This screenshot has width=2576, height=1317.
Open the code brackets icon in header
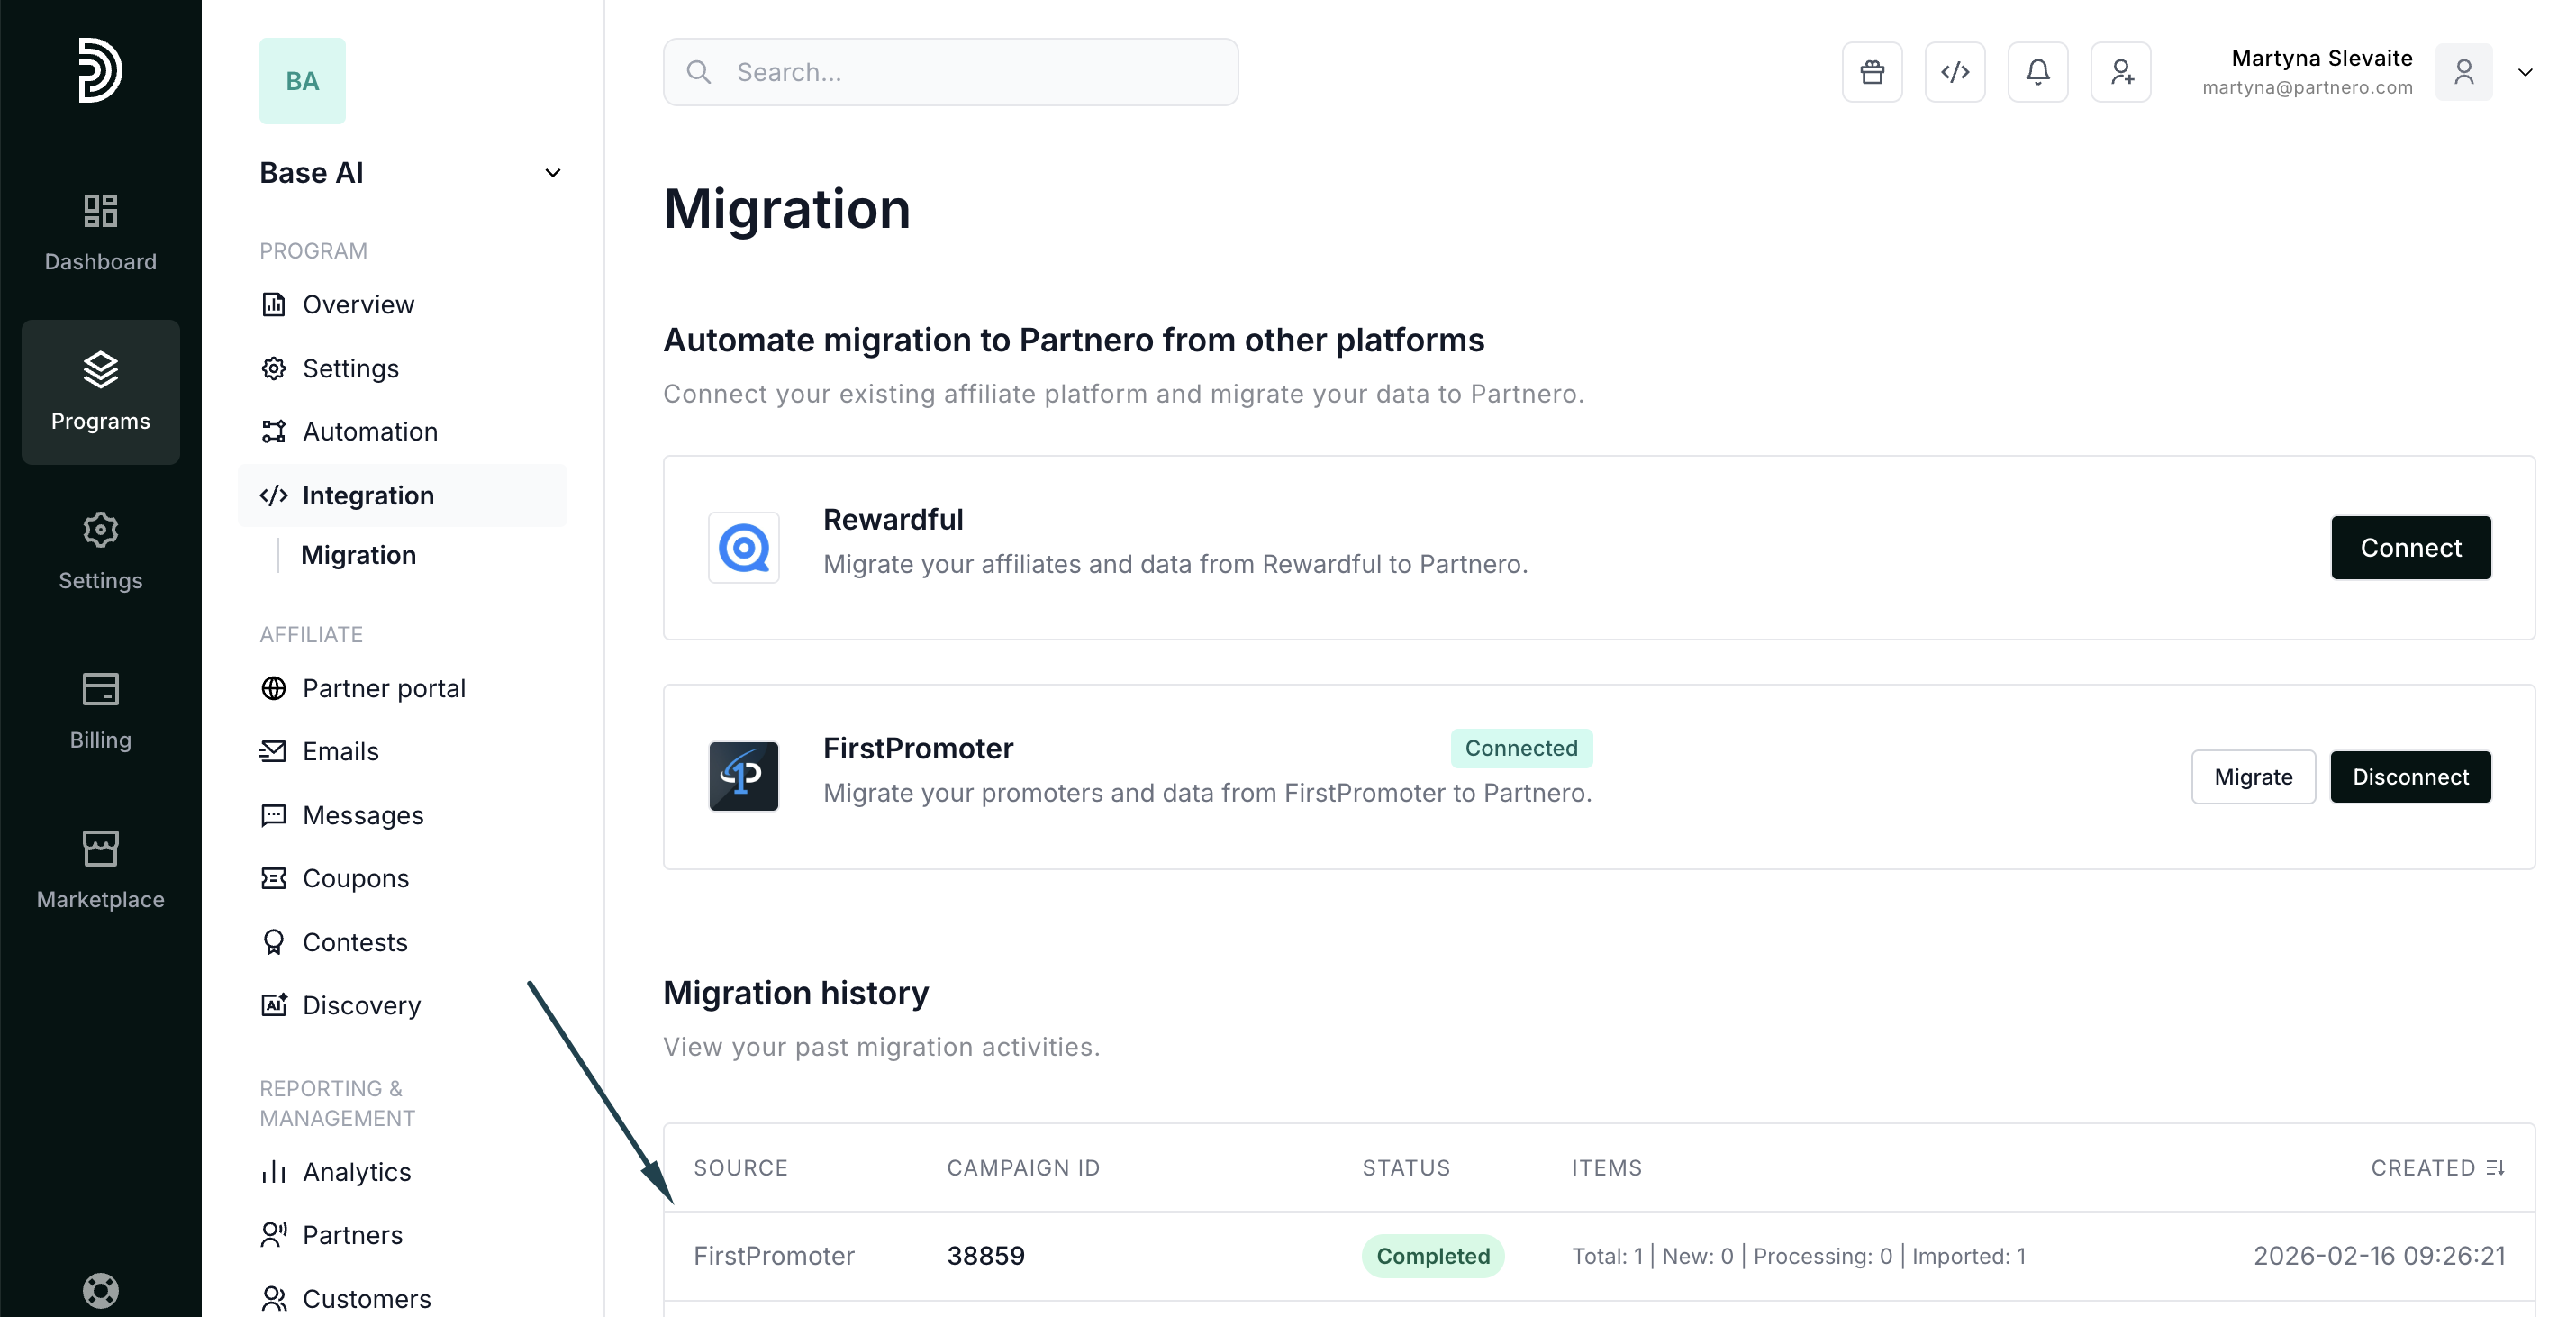pyautogui.click(x=1955, y=72)
